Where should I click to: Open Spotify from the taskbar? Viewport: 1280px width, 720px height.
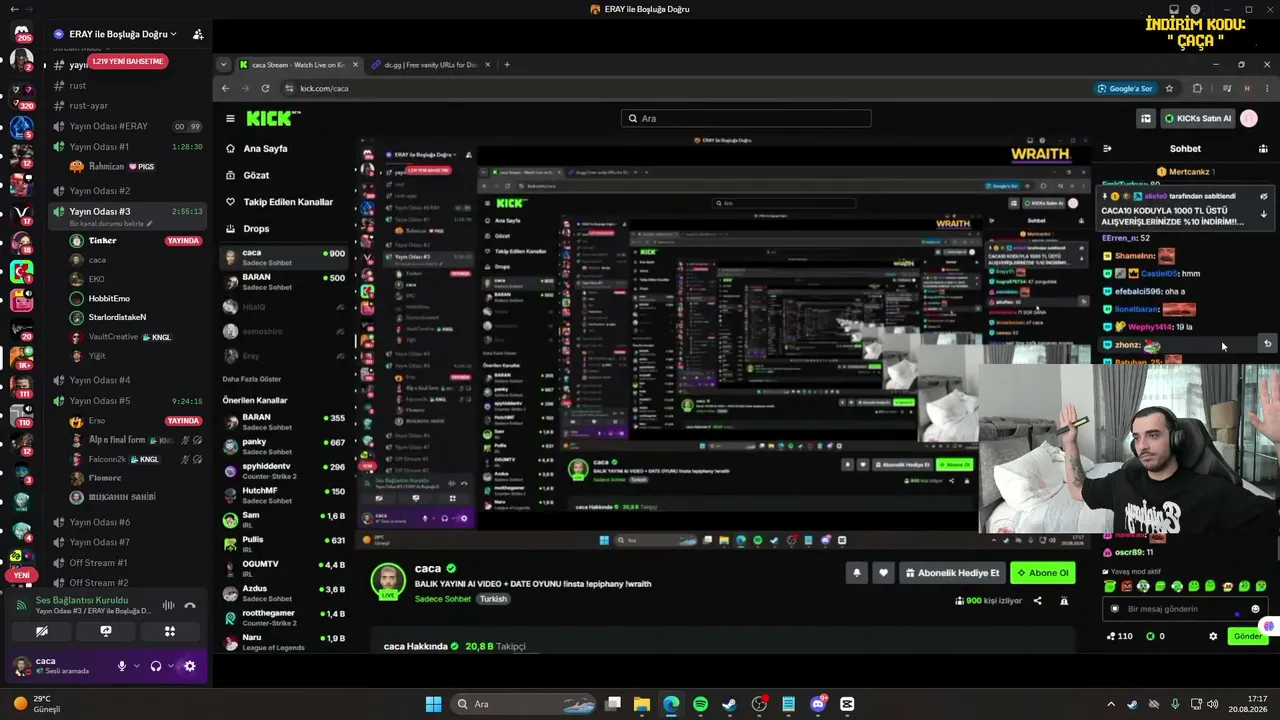700,704
